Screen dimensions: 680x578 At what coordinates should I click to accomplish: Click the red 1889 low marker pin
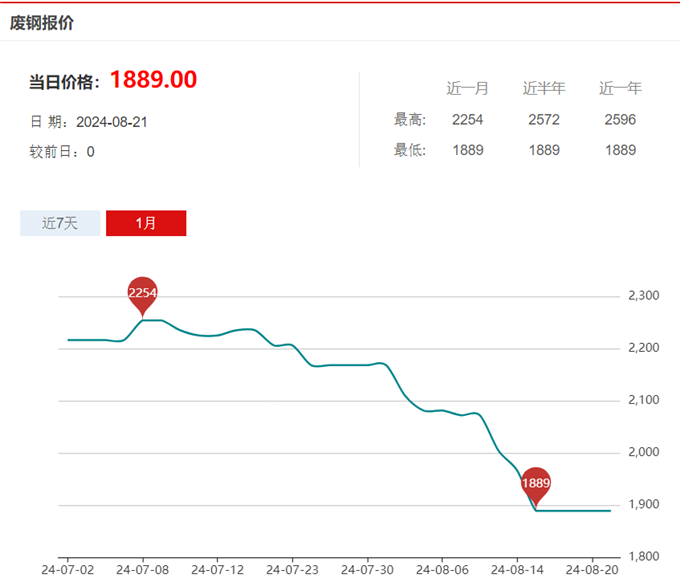[x=536, y=483]
